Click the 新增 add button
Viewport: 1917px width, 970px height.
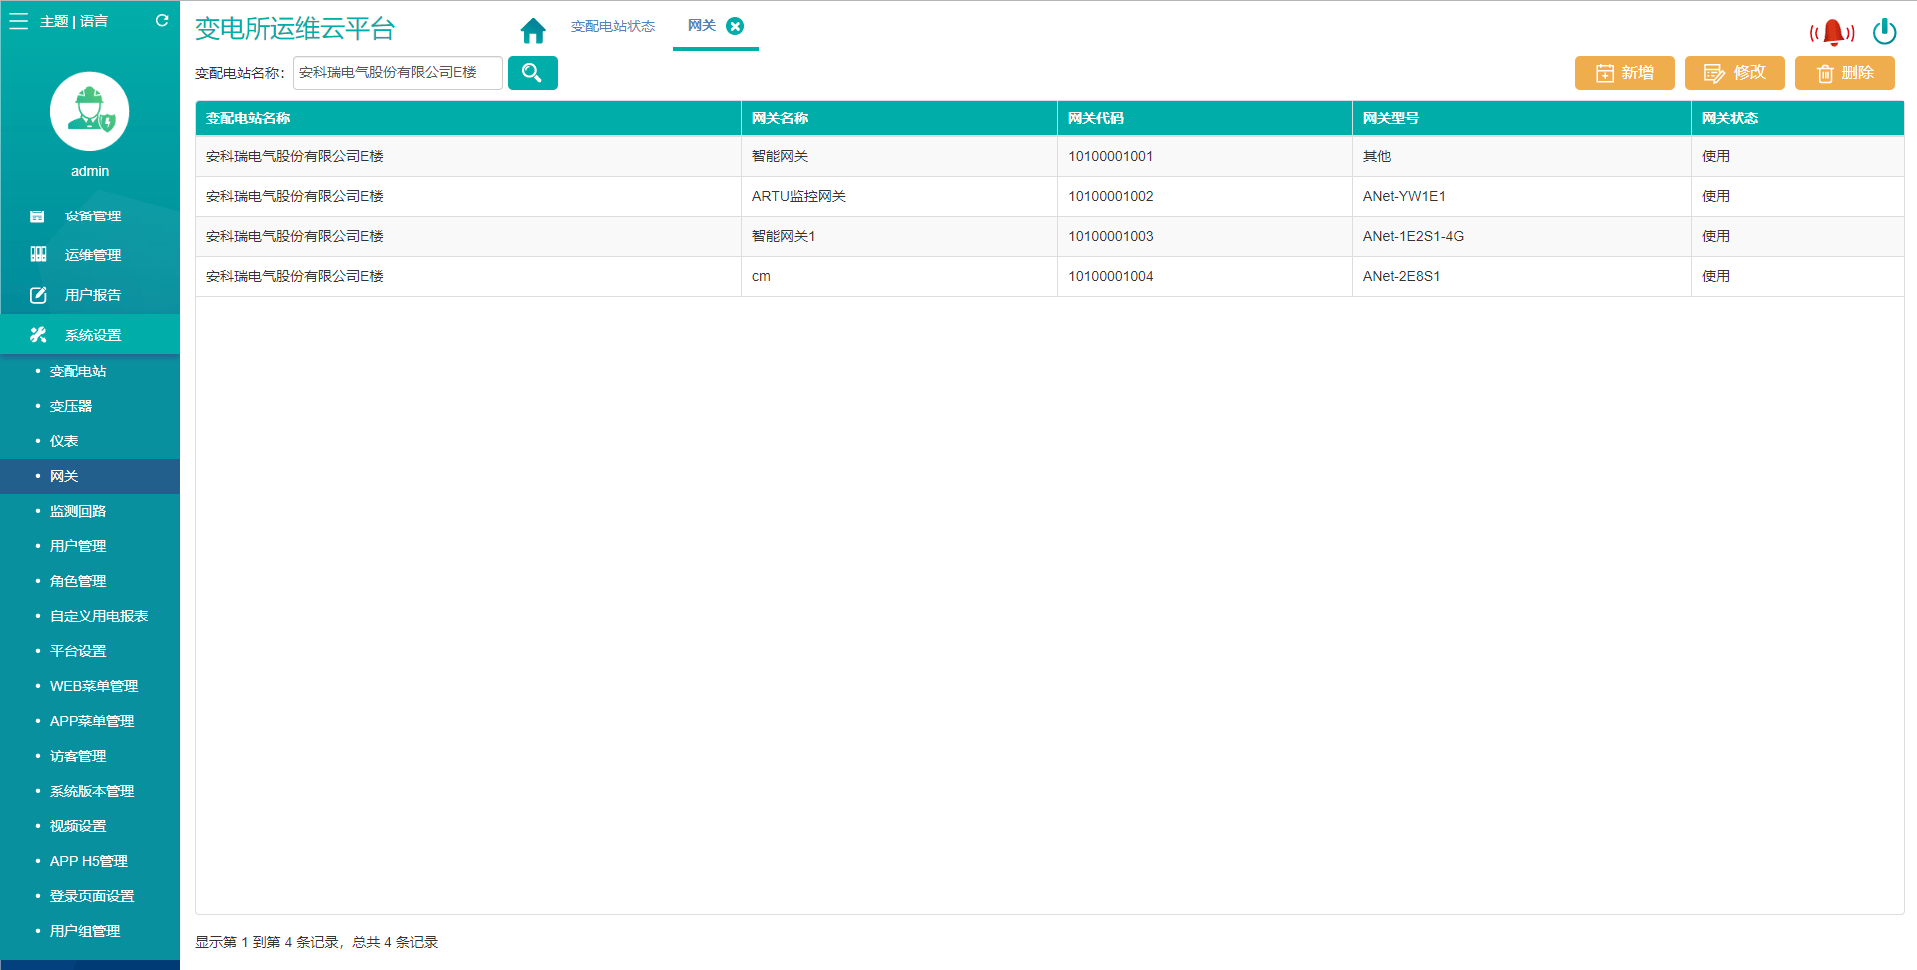pyautogui.click(x=1625, y=73)
